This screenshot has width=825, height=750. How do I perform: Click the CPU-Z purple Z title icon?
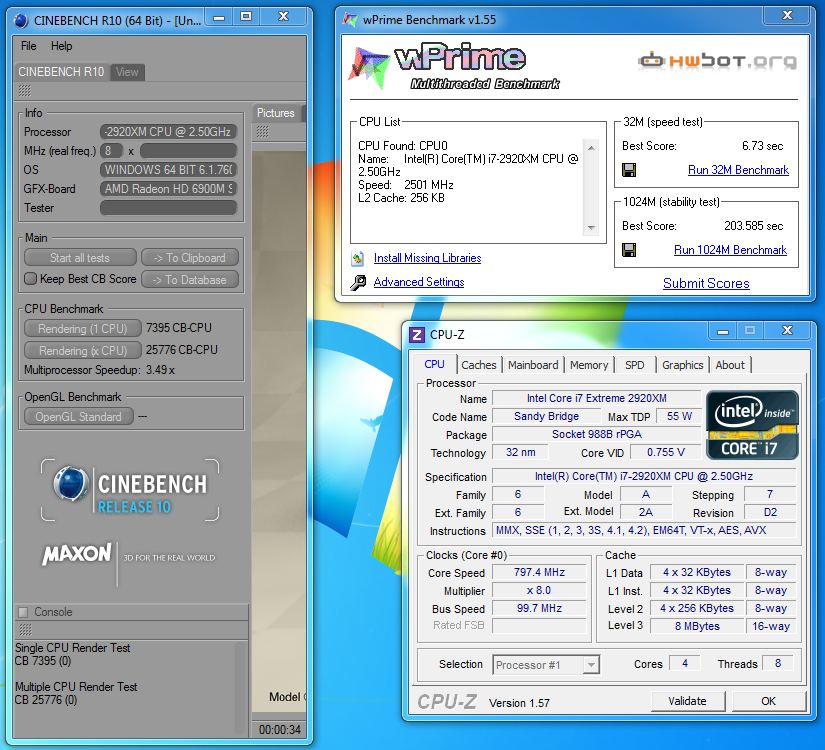(417, 335)
